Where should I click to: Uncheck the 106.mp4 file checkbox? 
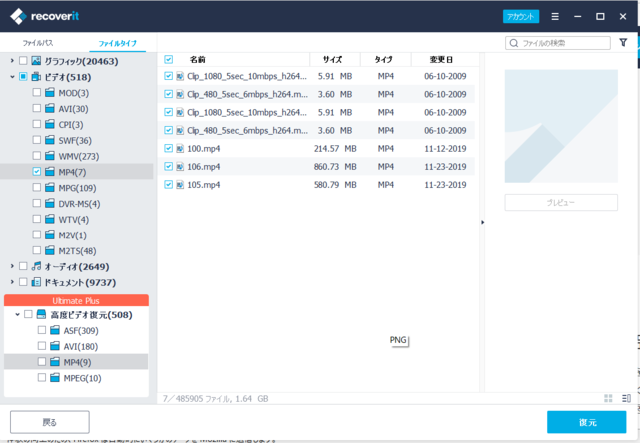[x=168, y=166]
